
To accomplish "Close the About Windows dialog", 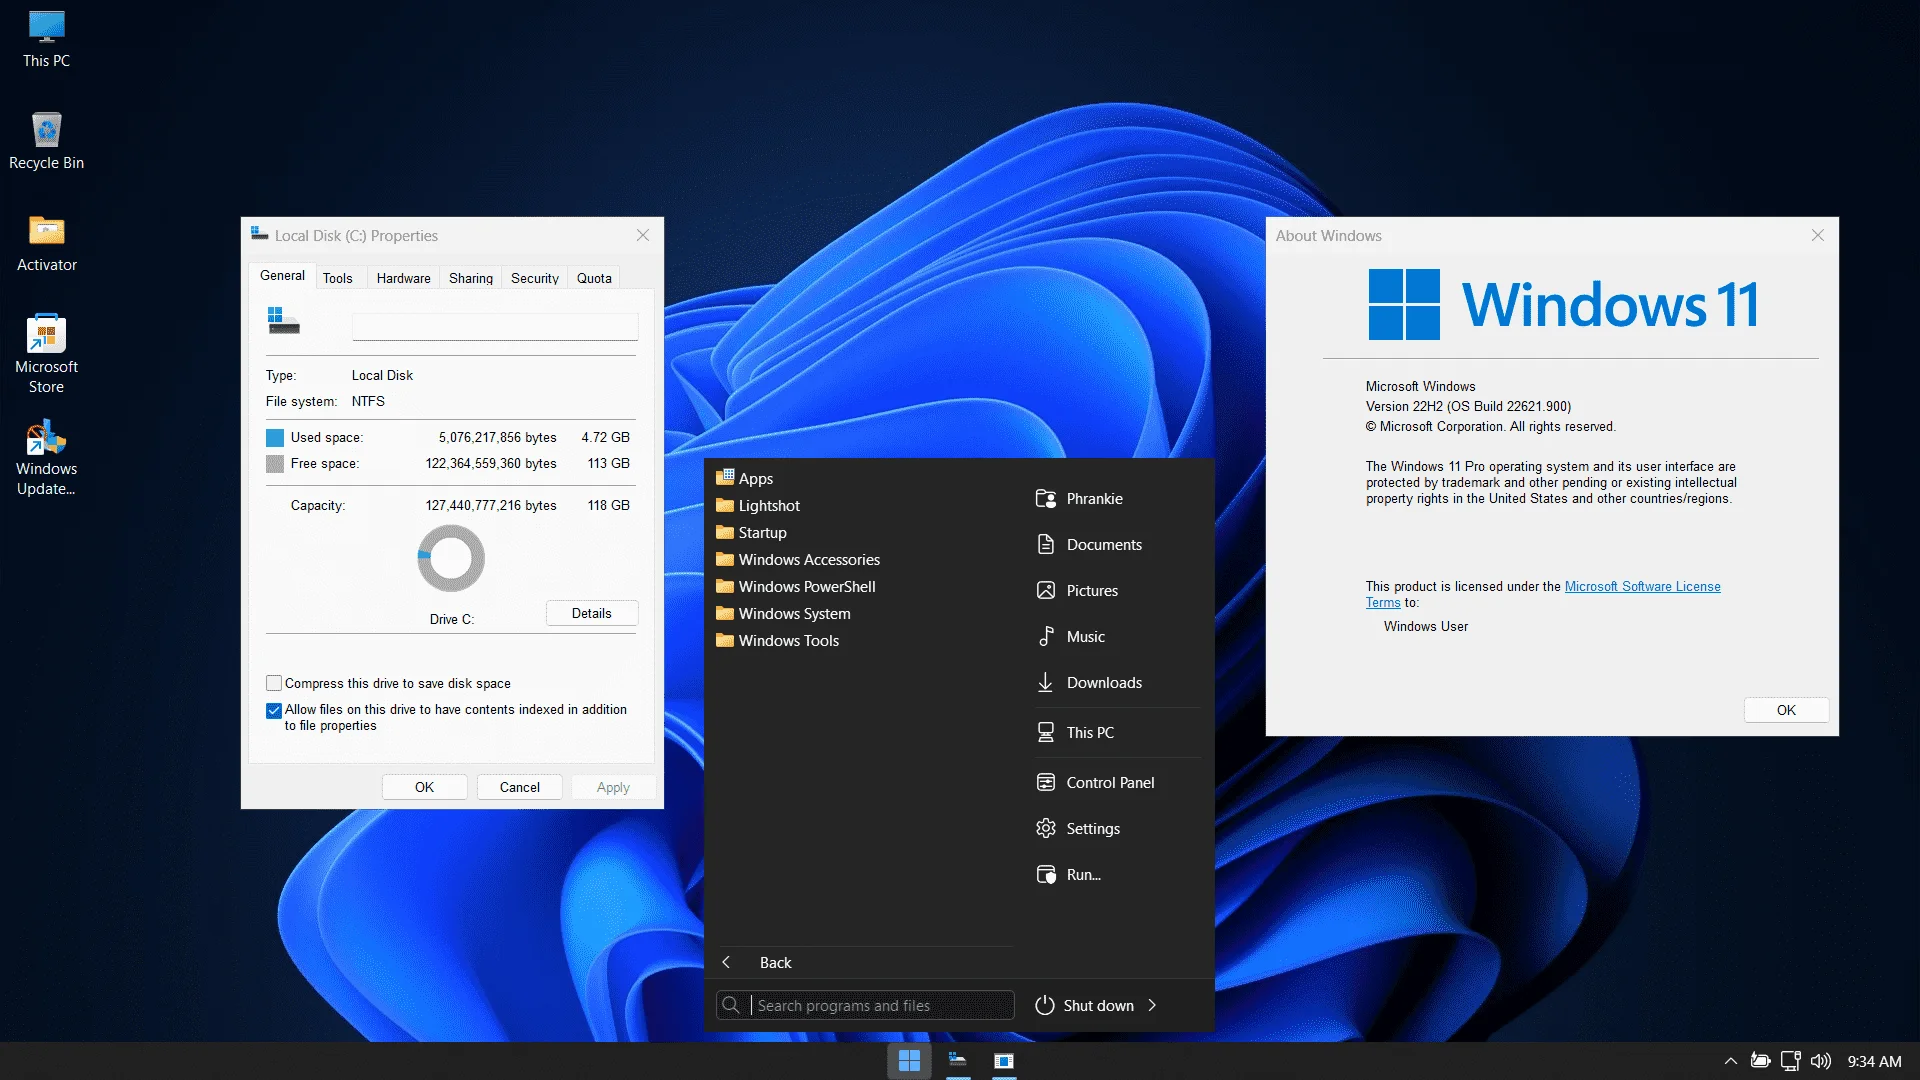I will coord(1818,236).
